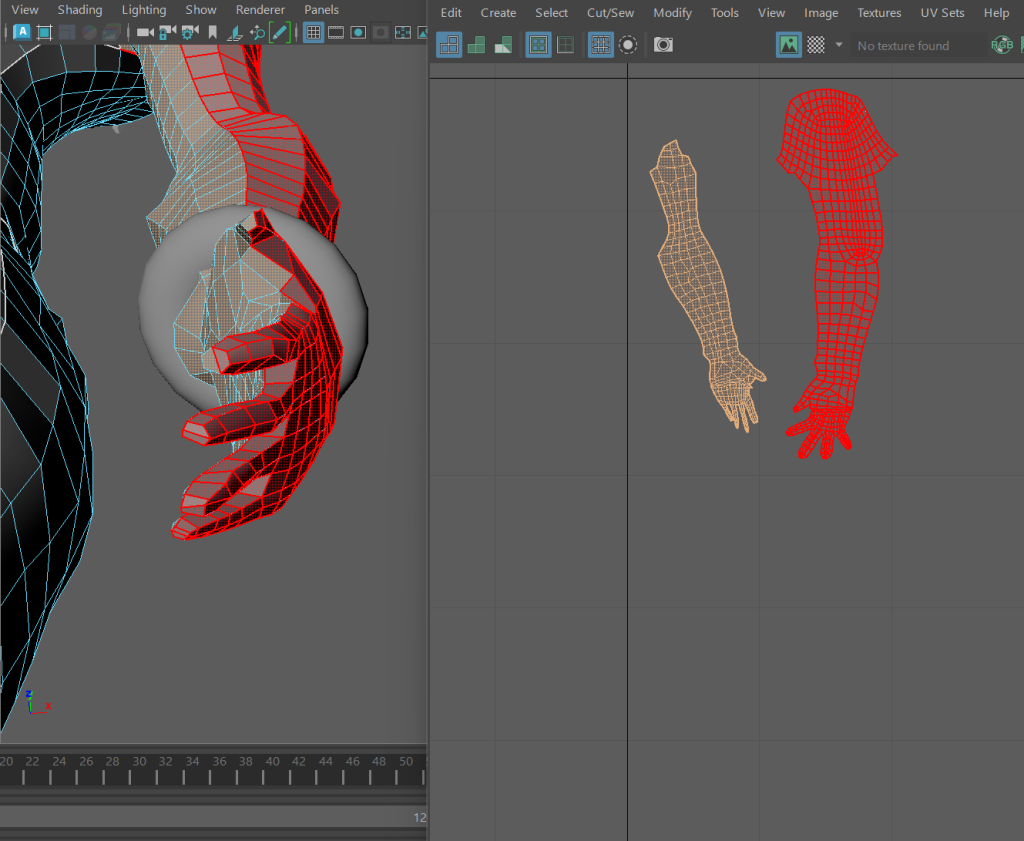Expand the texture display dropdown arrow

[838, 45]
